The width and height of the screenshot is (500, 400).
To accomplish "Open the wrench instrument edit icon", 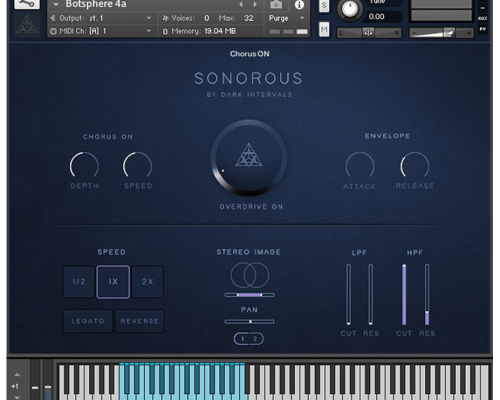I will point(27,4).
